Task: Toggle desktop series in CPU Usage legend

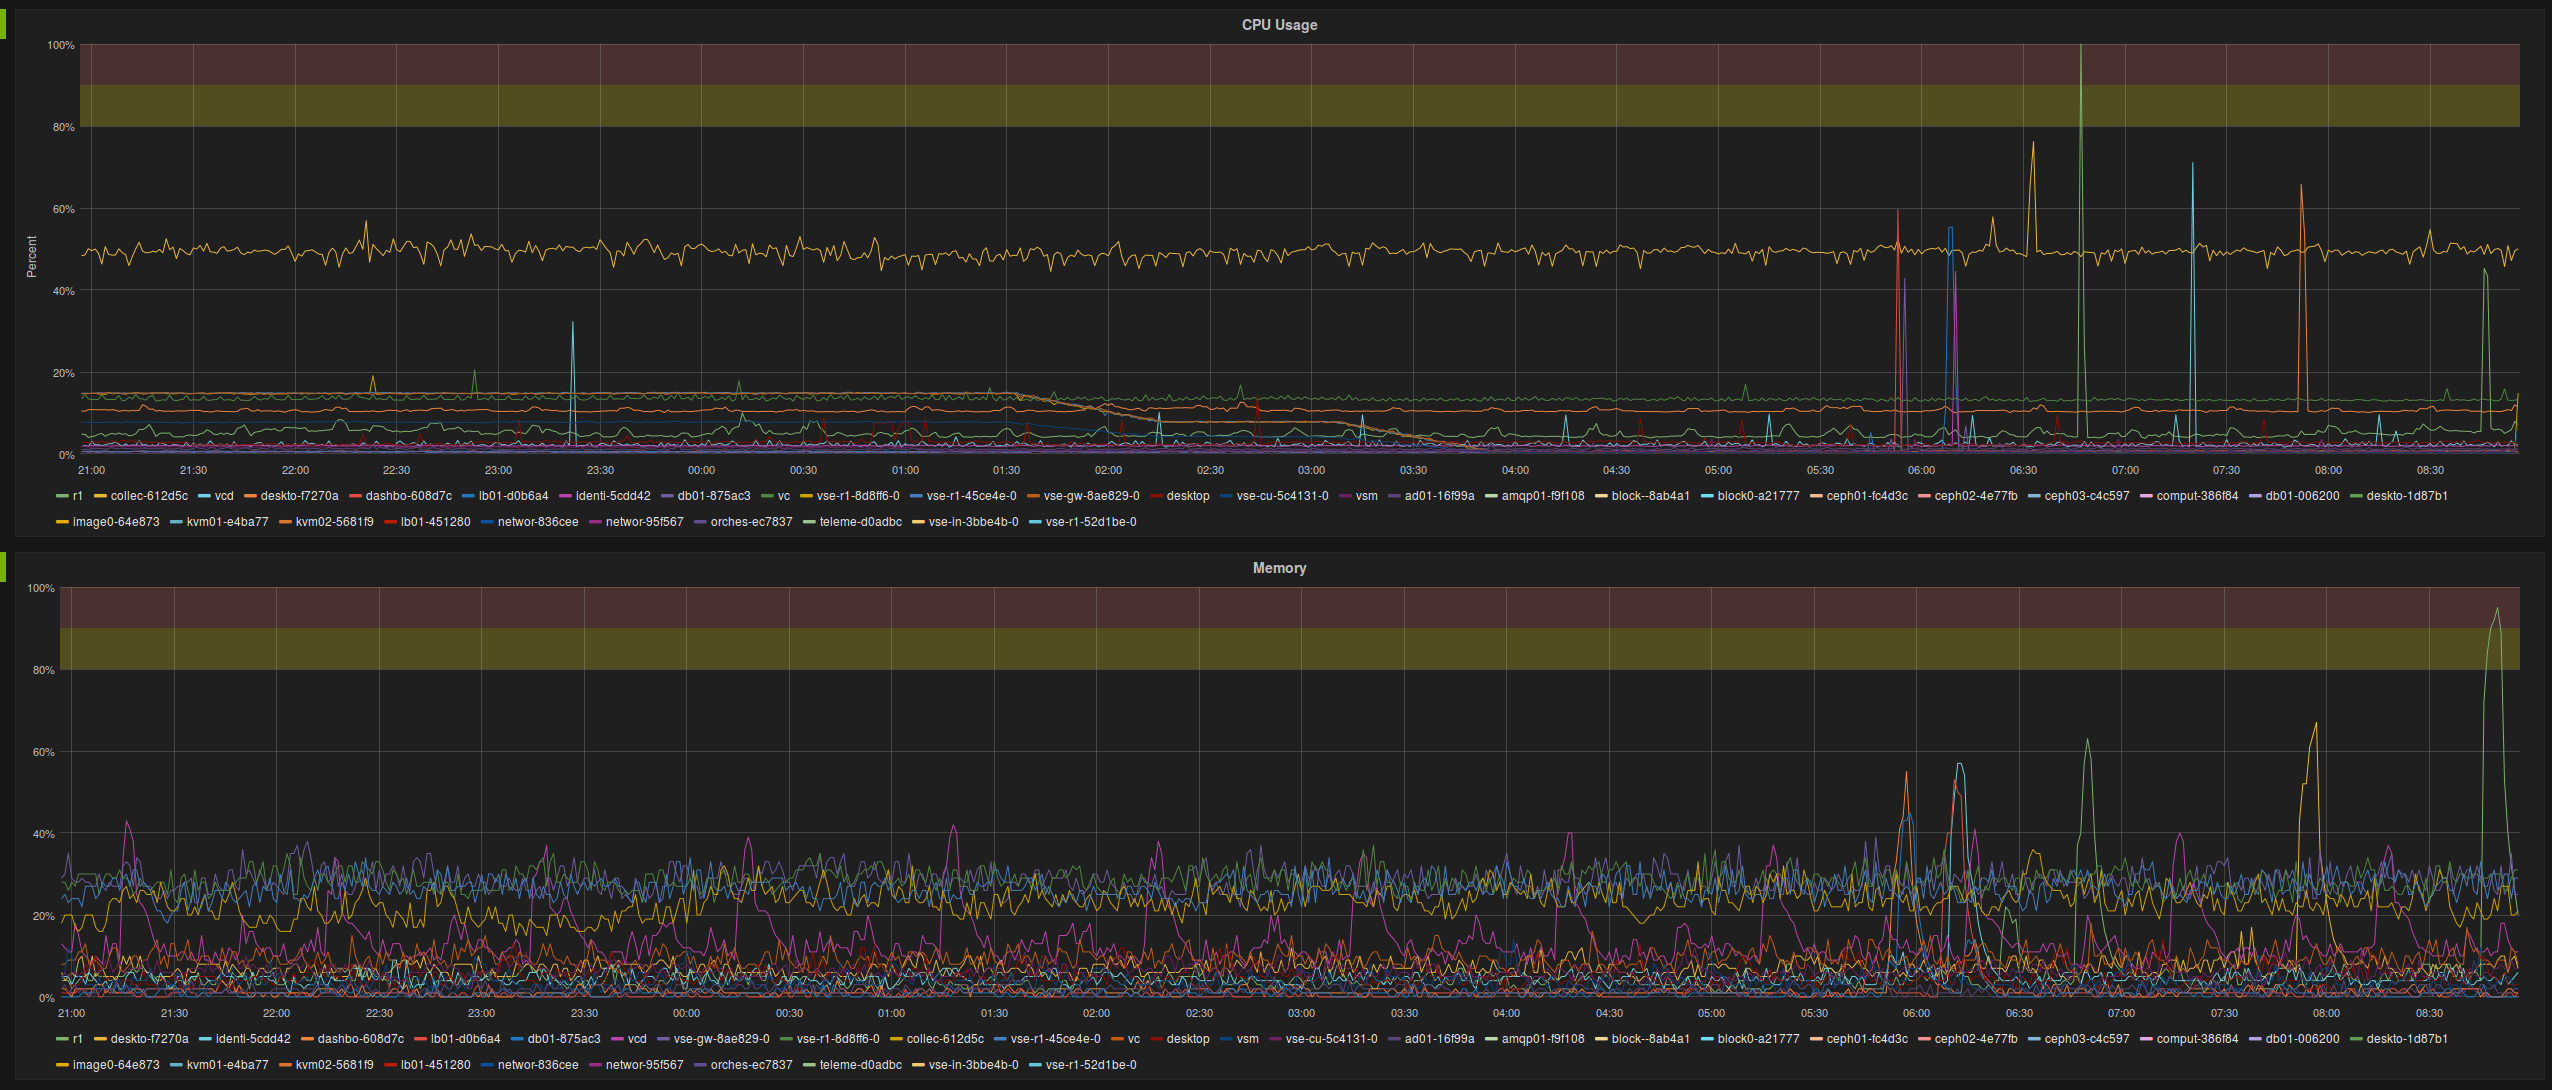Action: [x=1187, y=496]
